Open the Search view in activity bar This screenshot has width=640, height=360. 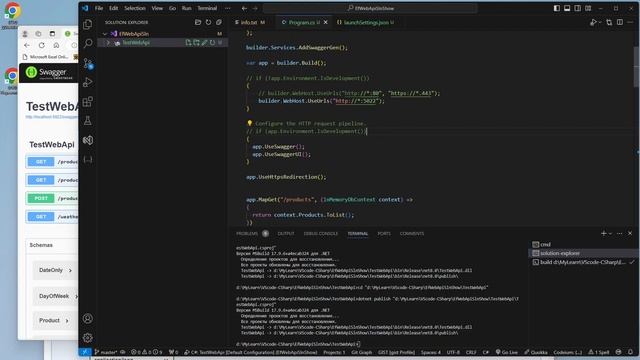click(87, 43)
